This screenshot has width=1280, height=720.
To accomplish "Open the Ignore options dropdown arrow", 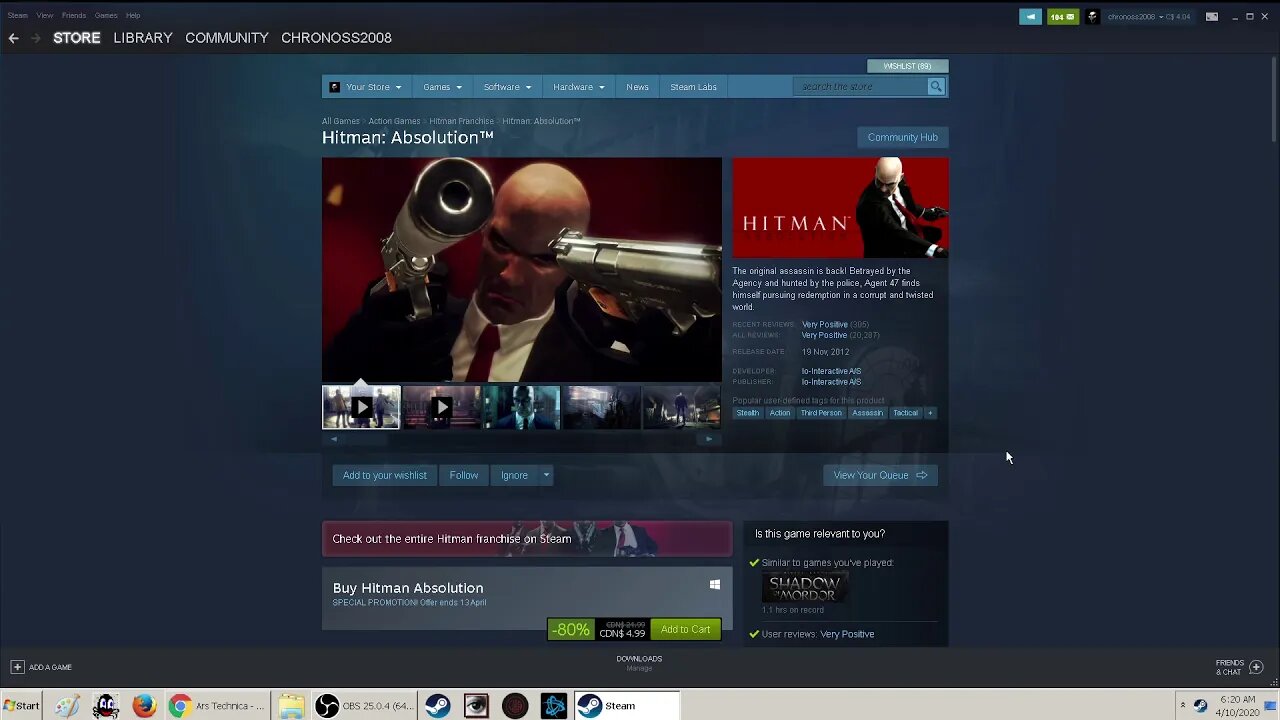I will coord(546,475).
